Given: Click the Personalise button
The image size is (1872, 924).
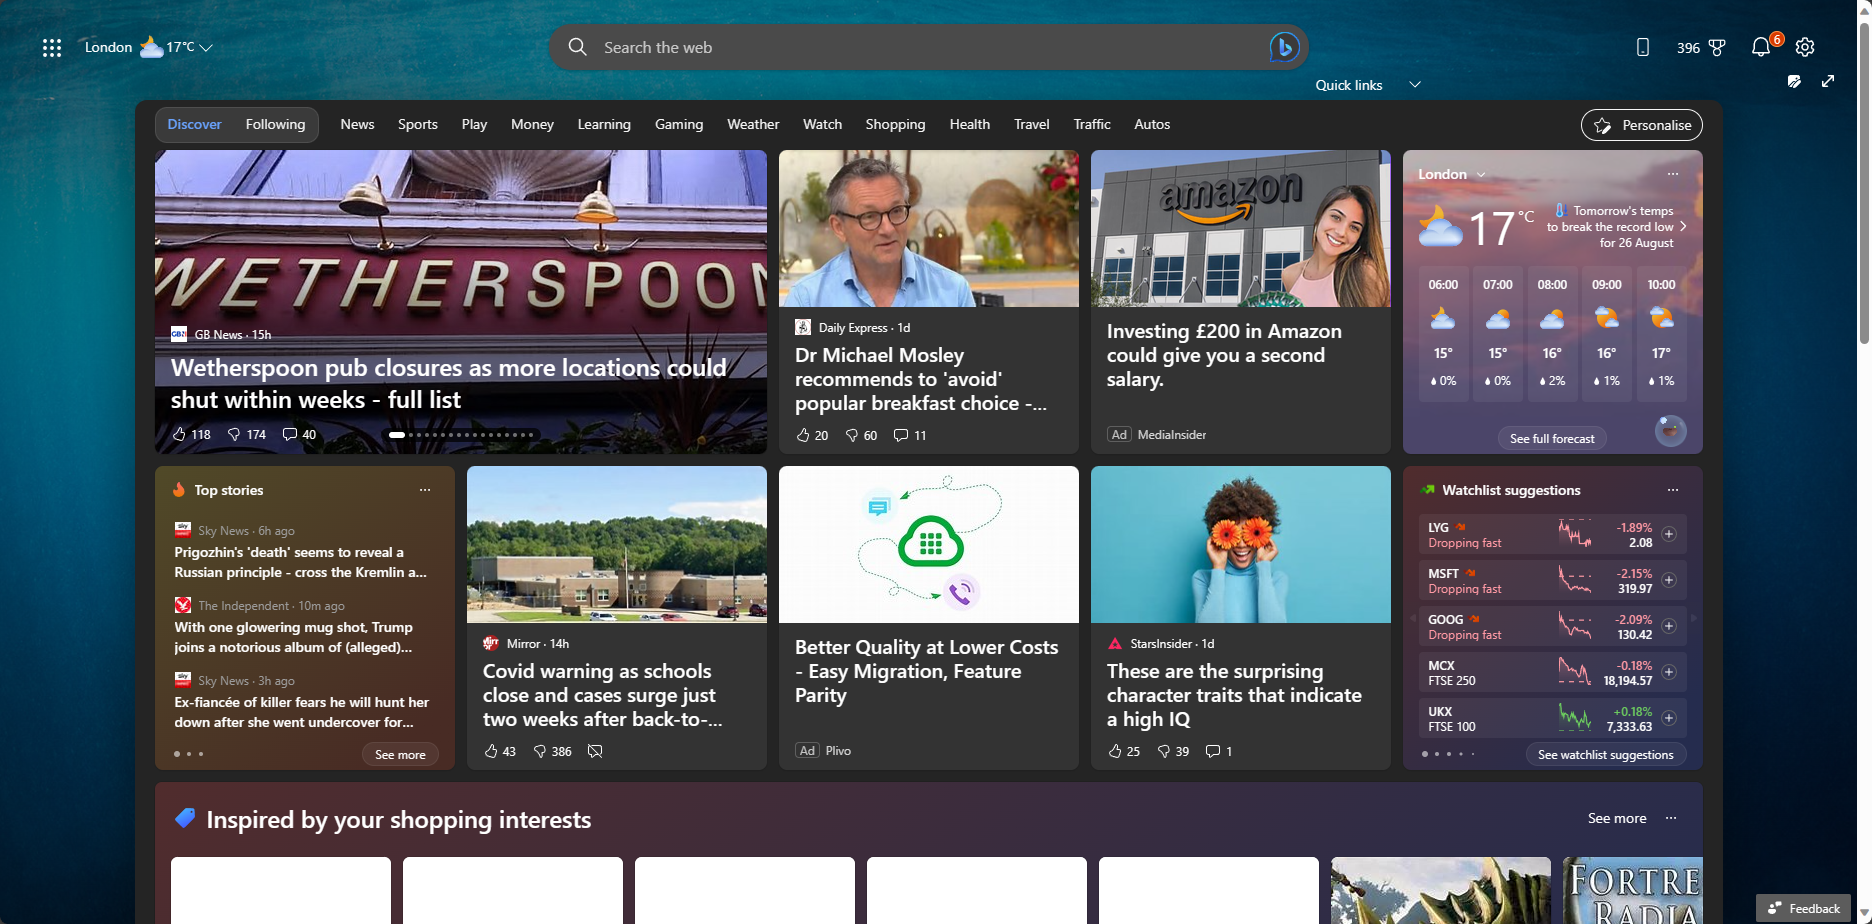Looking at the screenshot, I should pyautogui.click(x=1642, y=125).
